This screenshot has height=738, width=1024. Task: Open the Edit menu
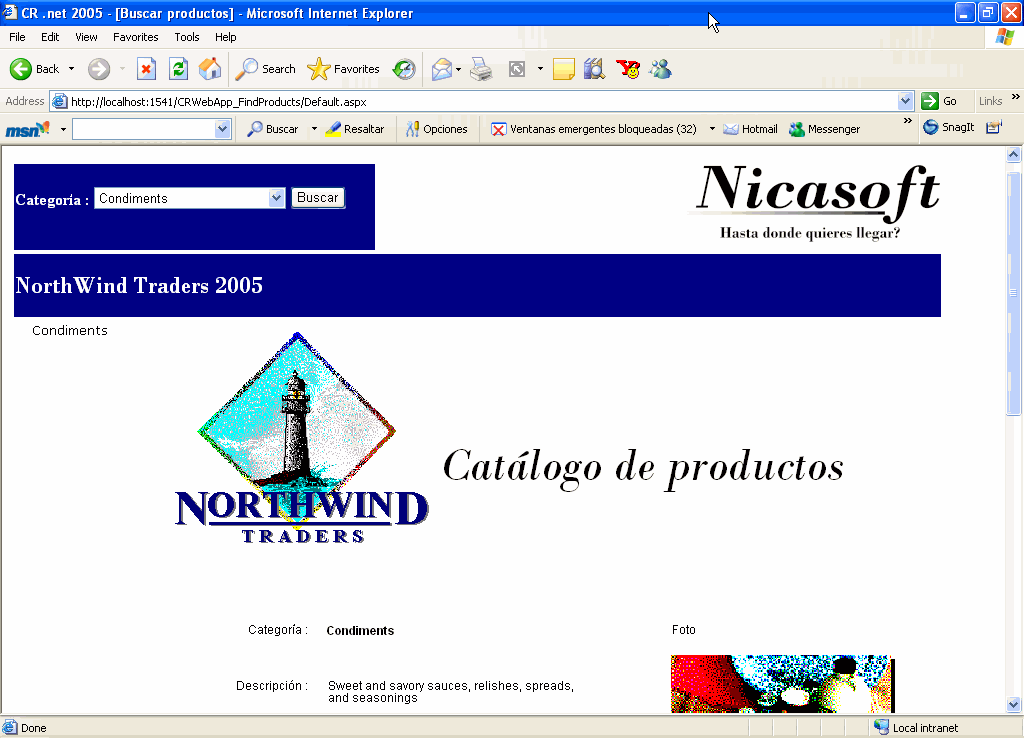[x=50, y=37]
